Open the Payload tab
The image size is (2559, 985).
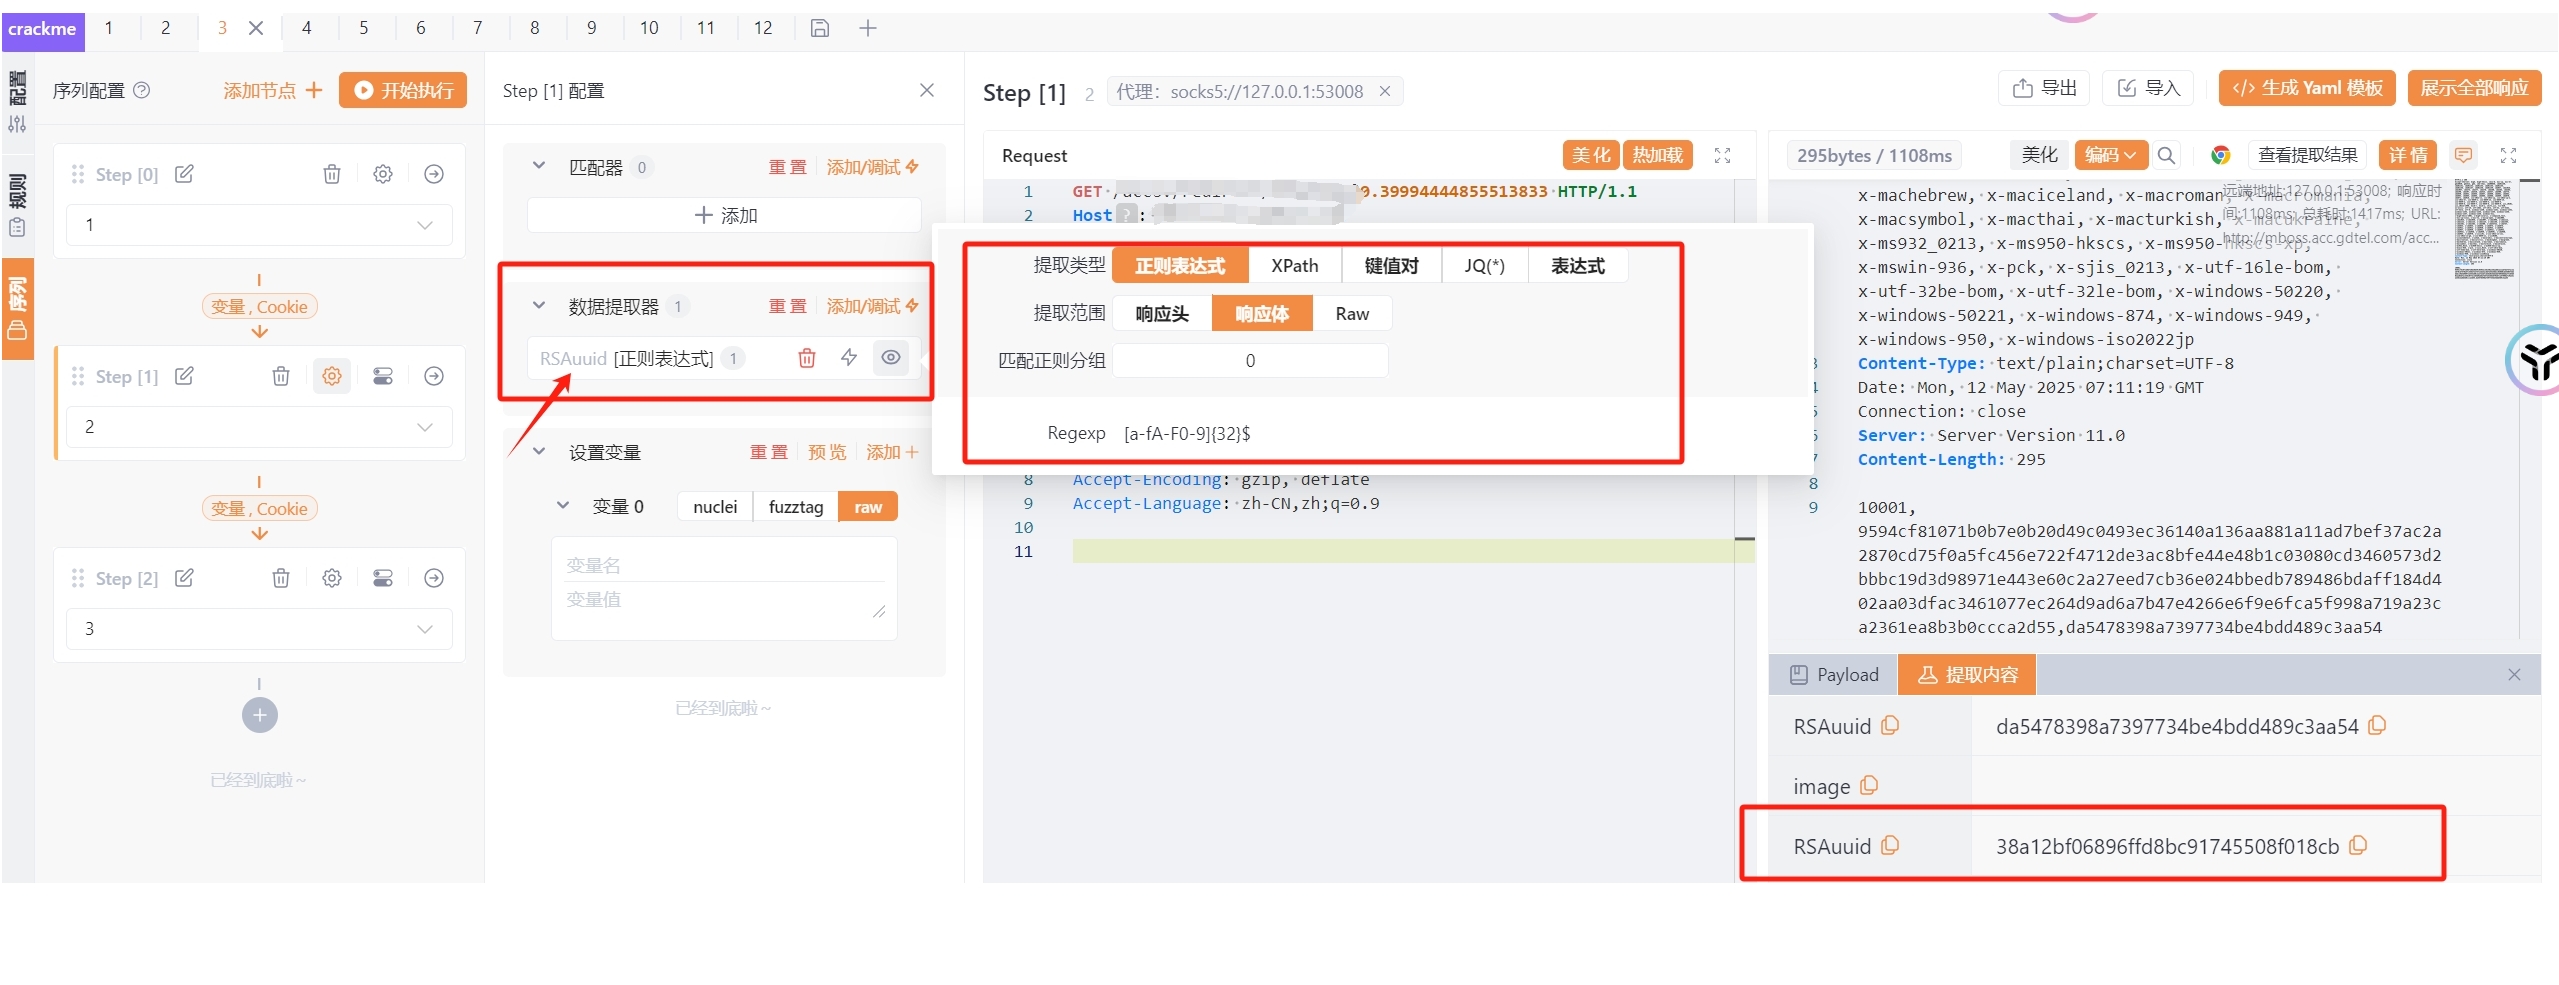[1834, 675]
